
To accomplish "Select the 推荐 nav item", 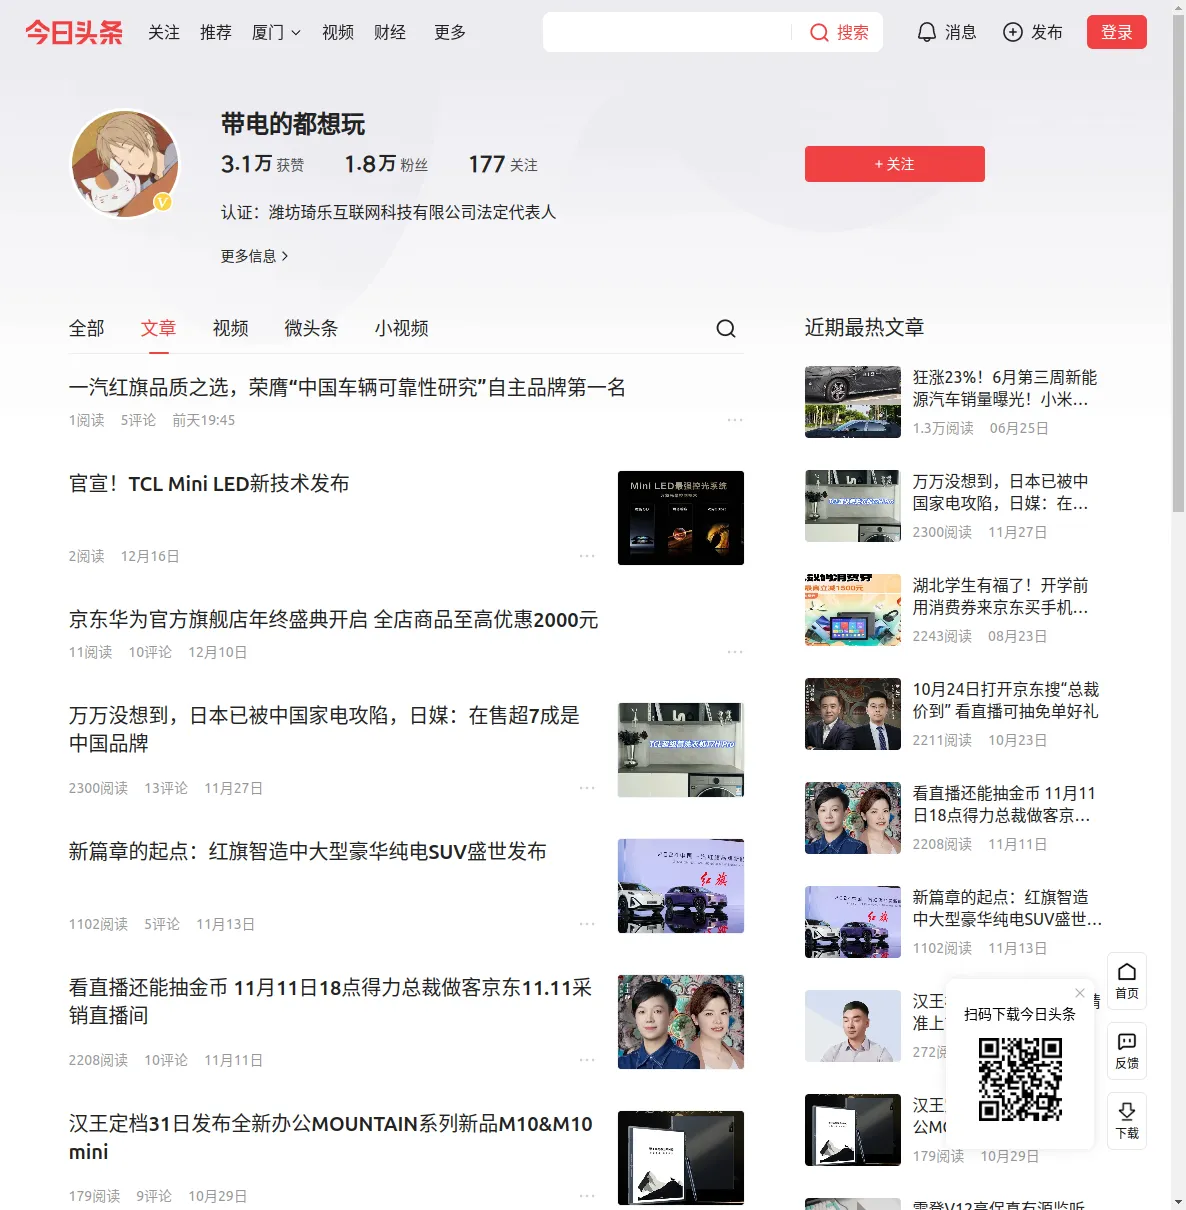I will [216, 33].
